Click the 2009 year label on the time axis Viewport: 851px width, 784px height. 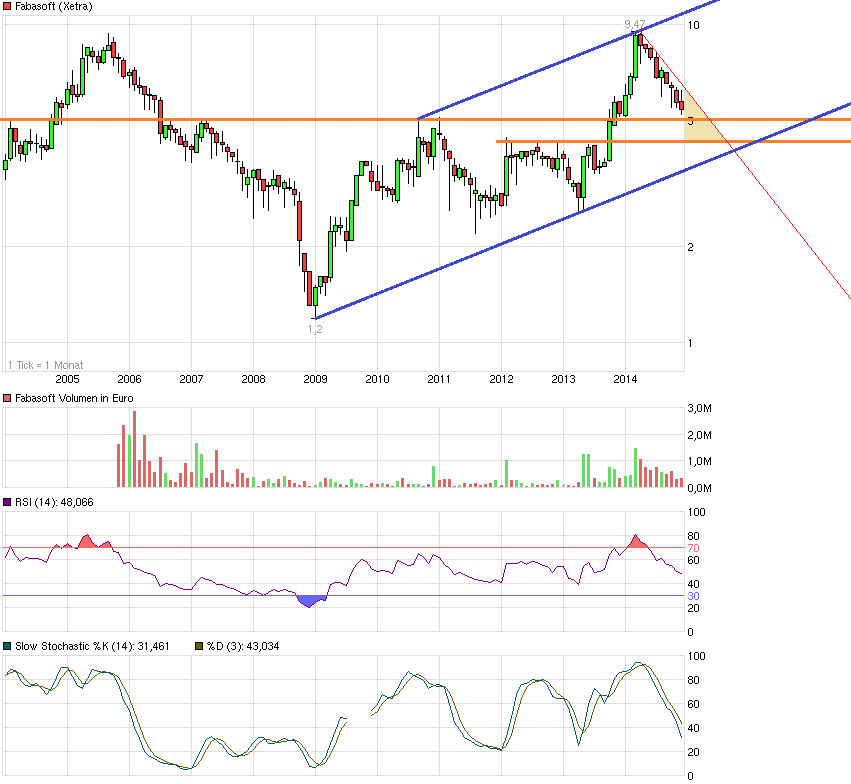click(315, 379)
